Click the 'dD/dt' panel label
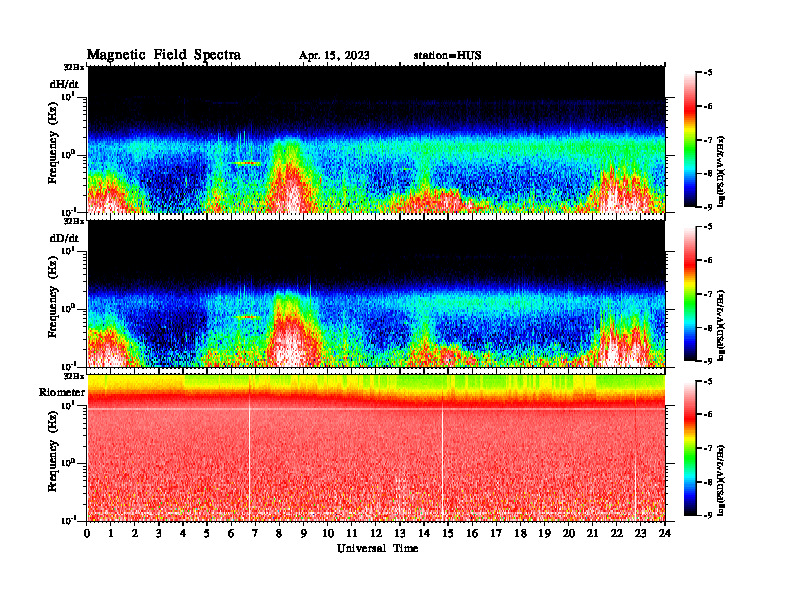 click(x=64, y=238)
